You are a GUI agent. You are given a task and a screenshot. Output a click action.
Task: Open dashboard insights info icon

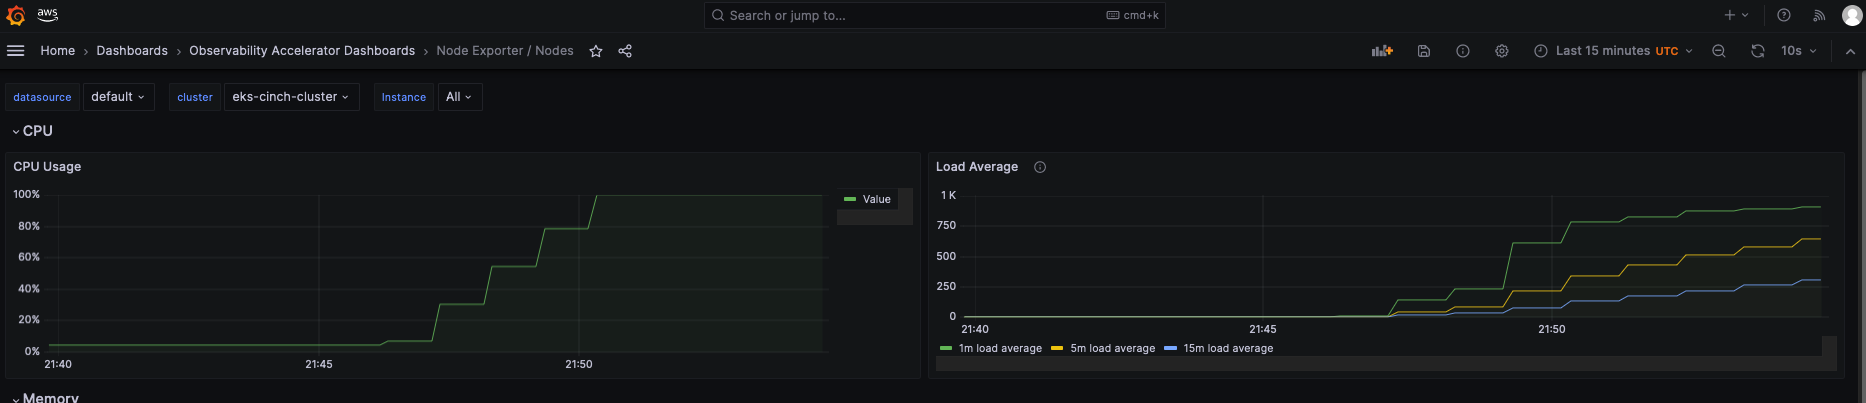[1463, 51]
